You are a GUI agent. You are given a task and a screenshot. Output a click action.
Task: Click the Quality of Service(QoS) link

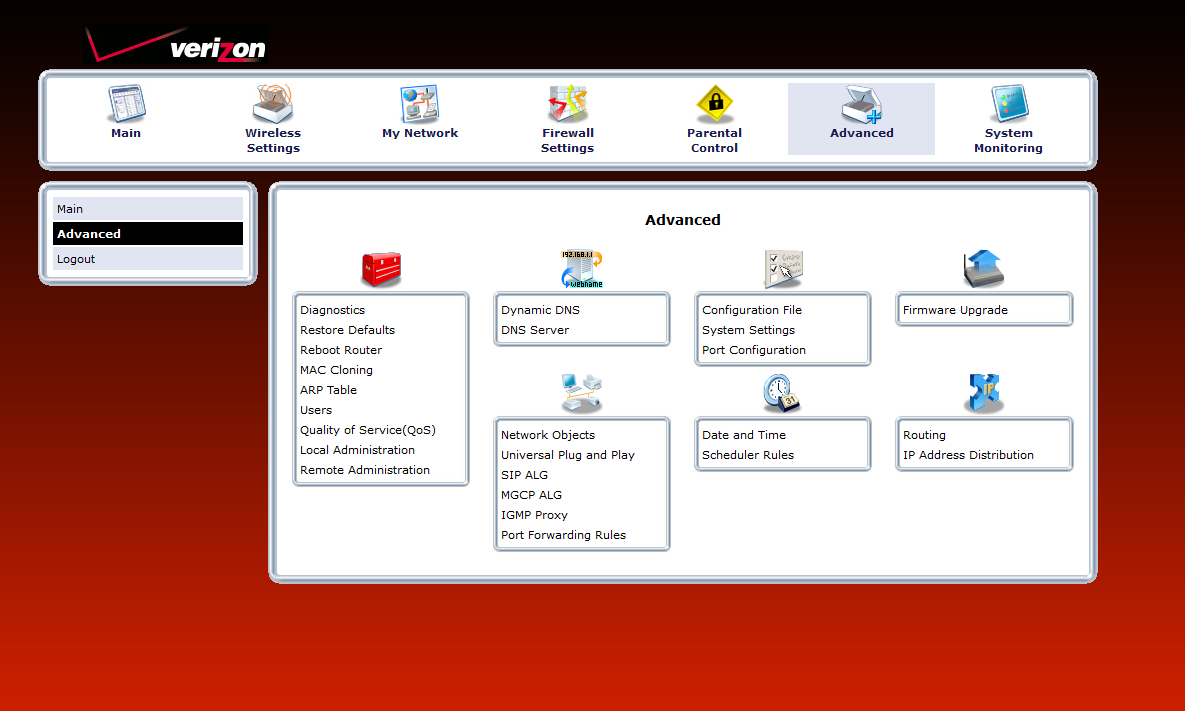coord(368,430)
